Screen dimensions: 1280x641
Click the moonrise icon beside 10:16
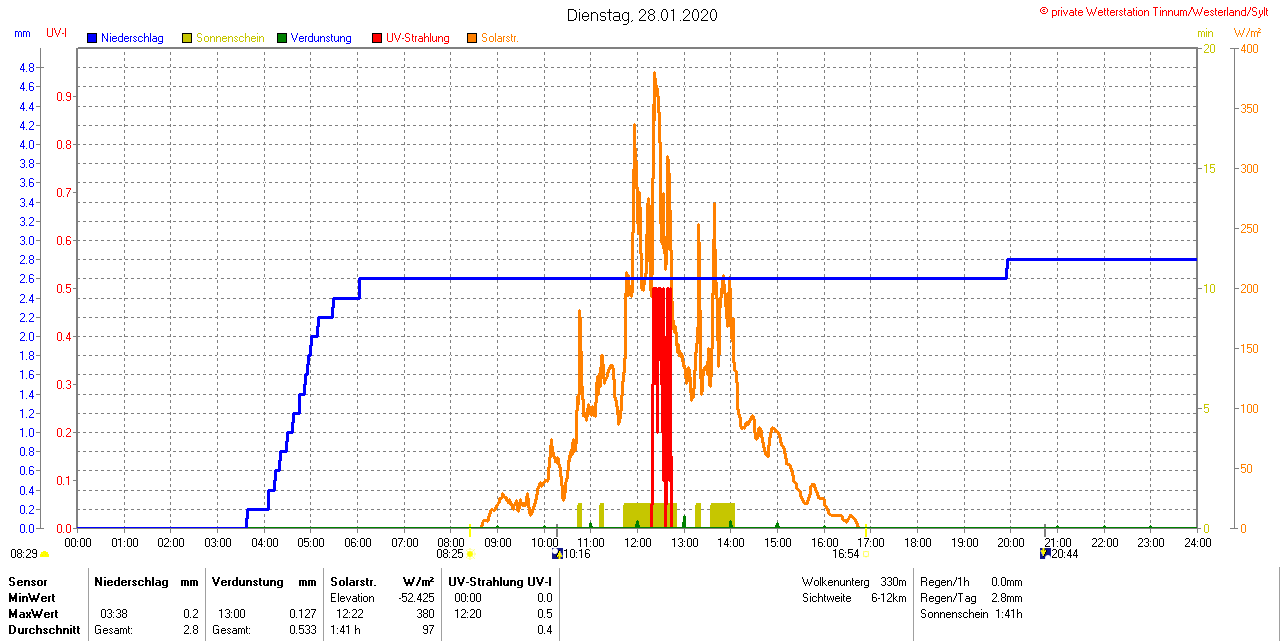[x=557, y=553]
